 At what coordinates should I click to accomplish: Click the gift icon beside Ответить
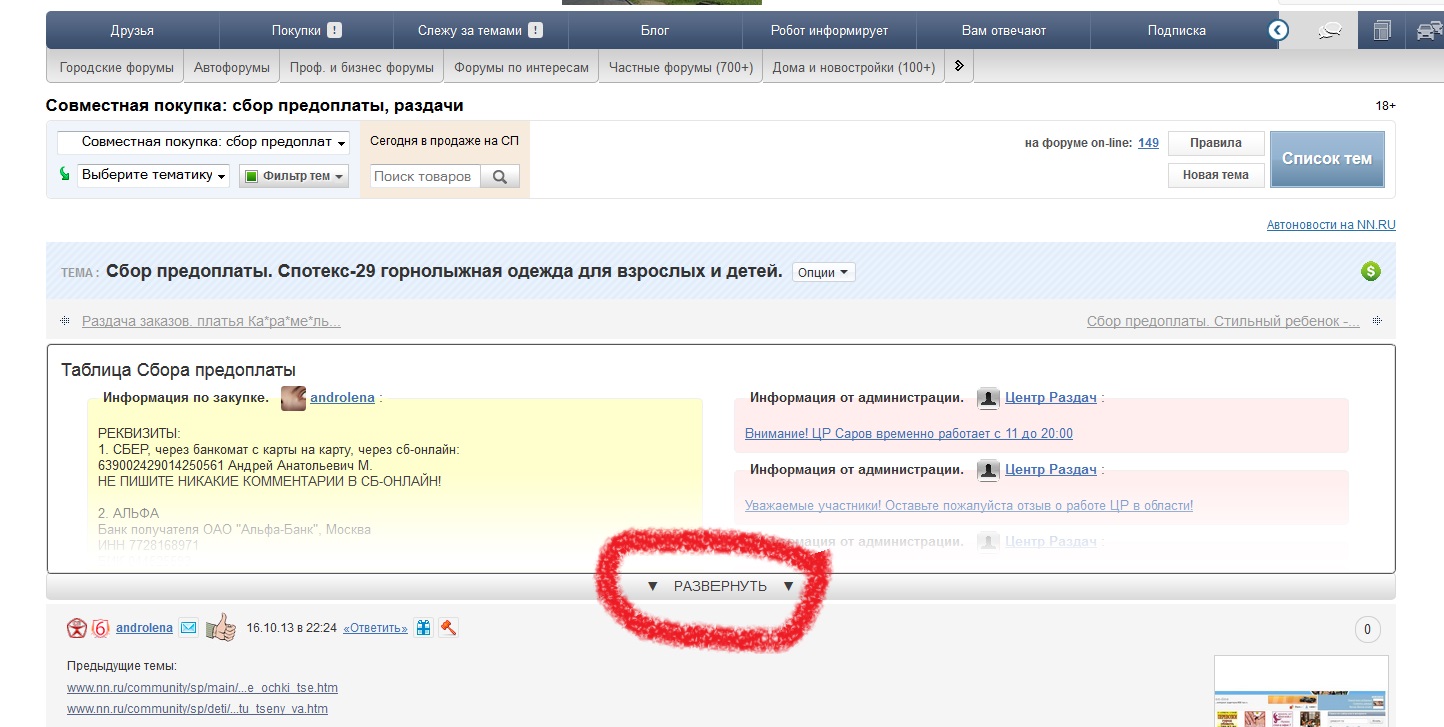(x=424, y=628)
